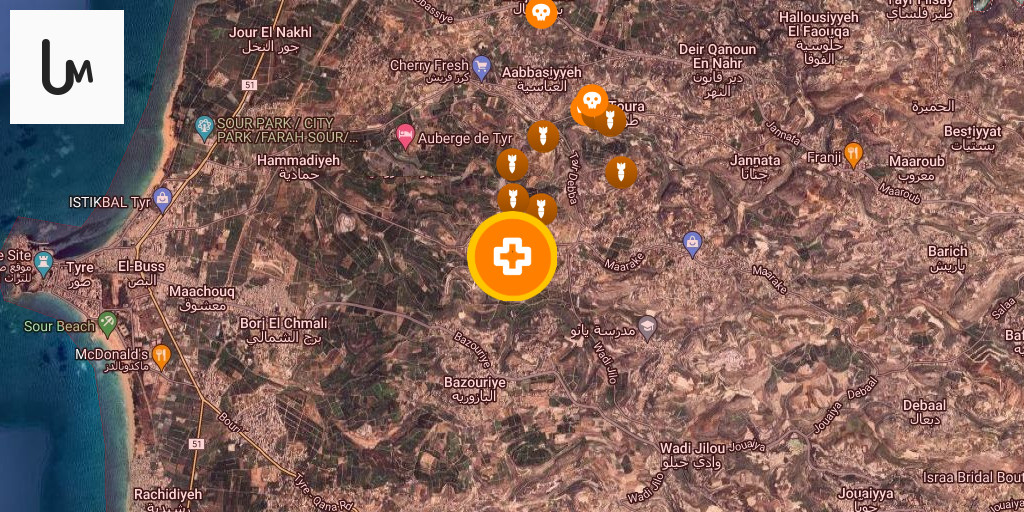Click the large orange medical cross marker
The height and width of the screenshot is (512, 1024).
click(512, 257)
